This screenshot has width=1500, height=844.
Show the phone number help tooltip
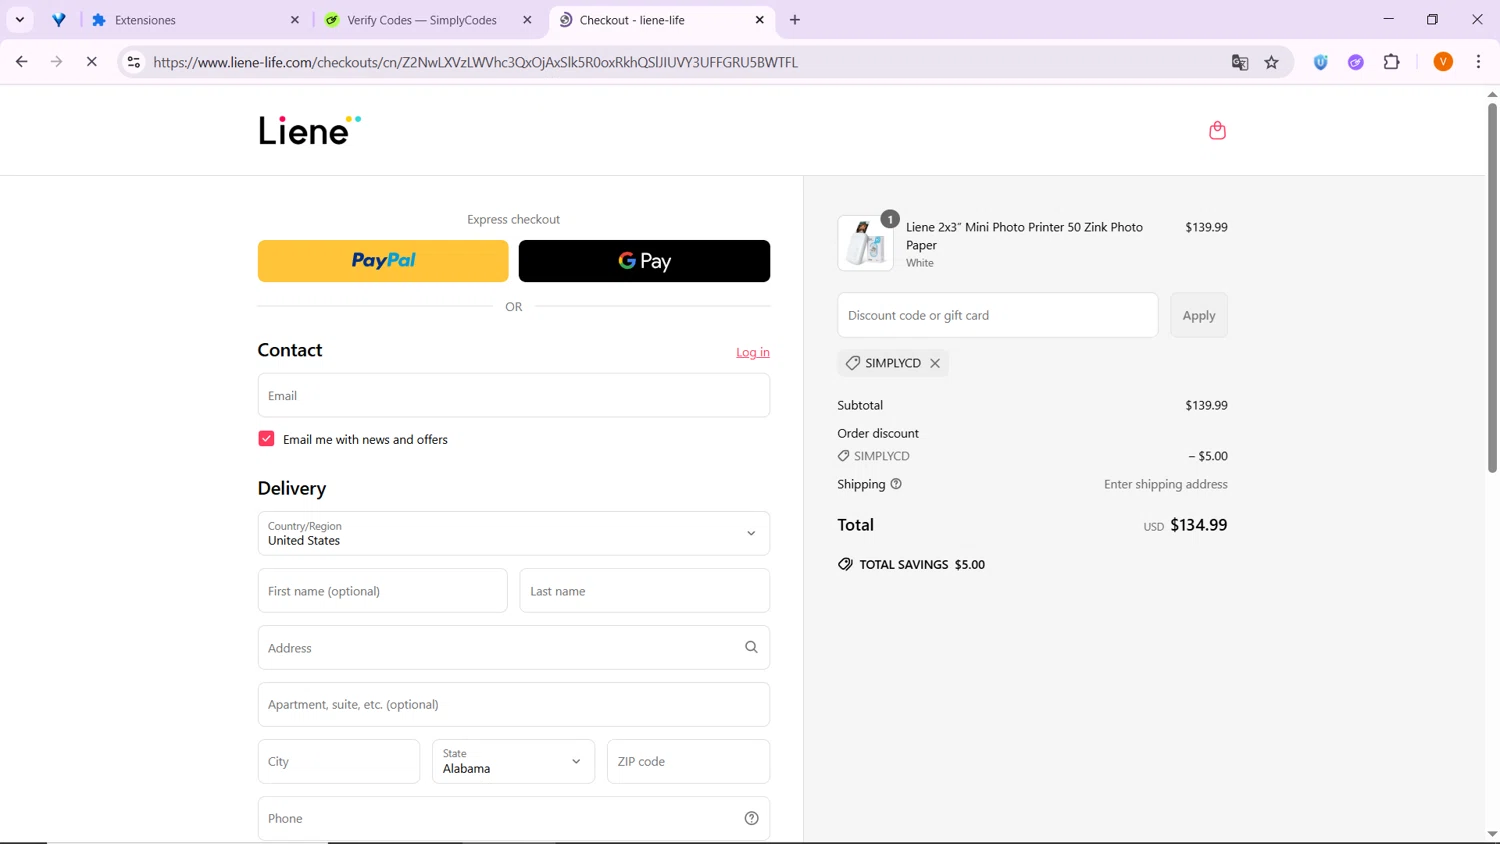click(751, 818)
